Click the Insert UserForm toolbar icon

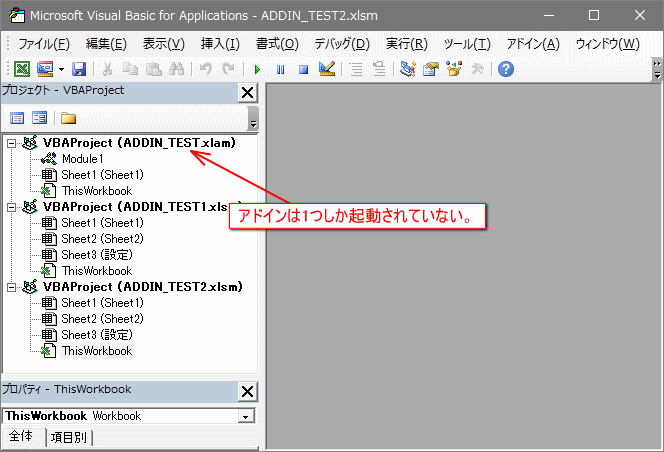click(45, 69)
